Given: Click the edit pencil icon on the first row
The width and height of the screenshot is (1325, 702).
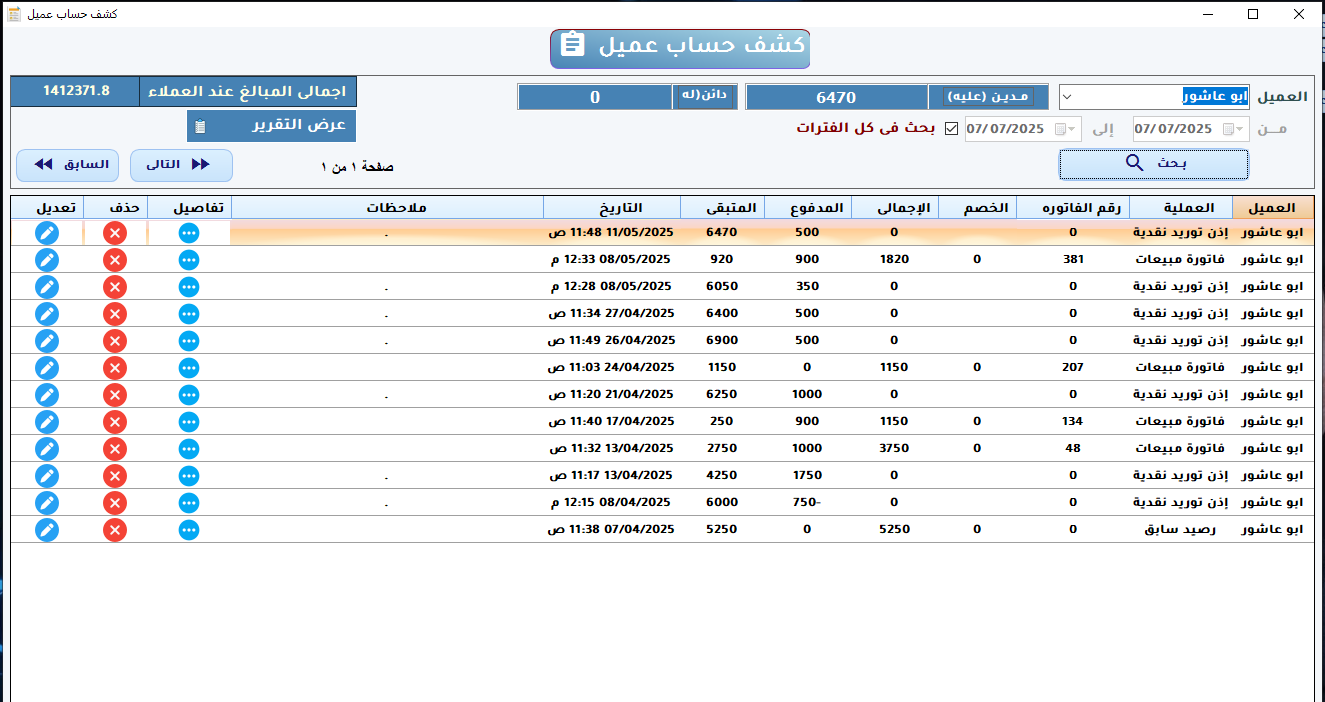Looking at the screenshot, I should [47, 232].
